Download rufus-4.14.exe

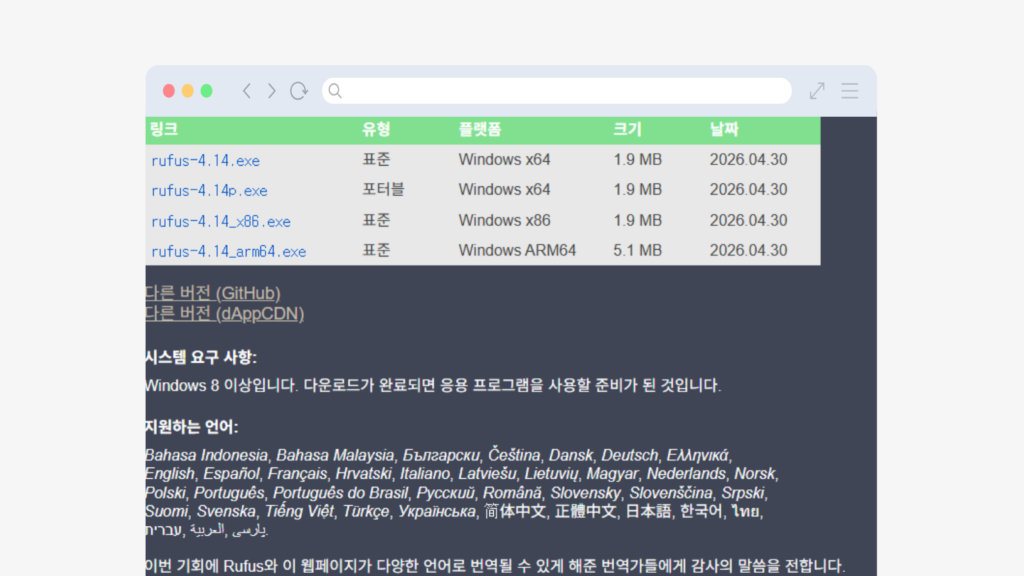pos(205,161)
